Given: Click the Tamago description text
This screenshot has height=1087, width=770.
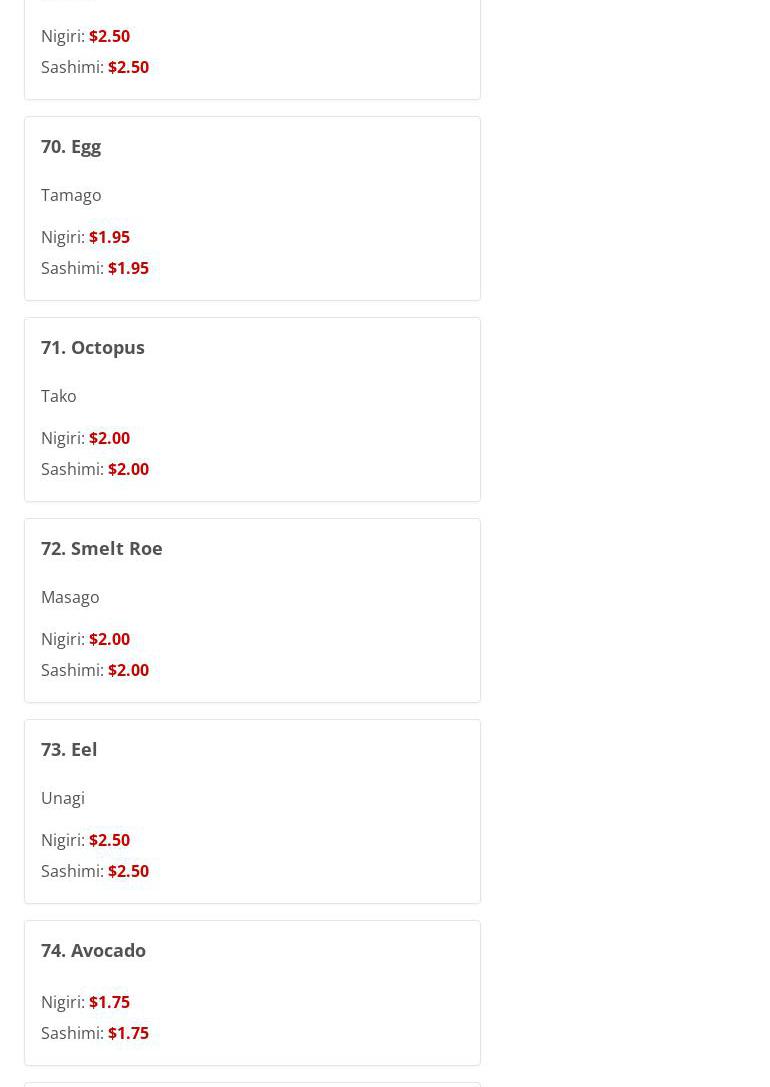Looking at the screenshot, I should pos(71,195).
